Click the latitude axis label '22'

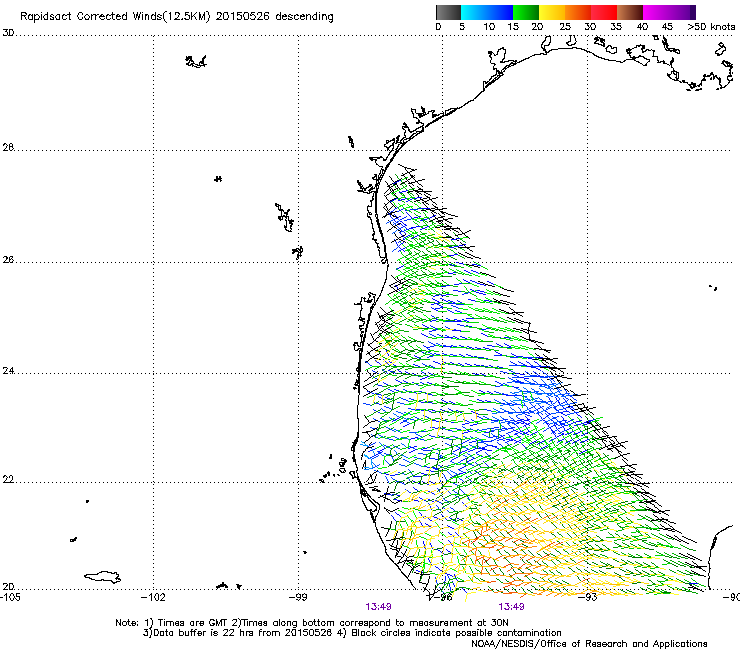coord(8,480)
